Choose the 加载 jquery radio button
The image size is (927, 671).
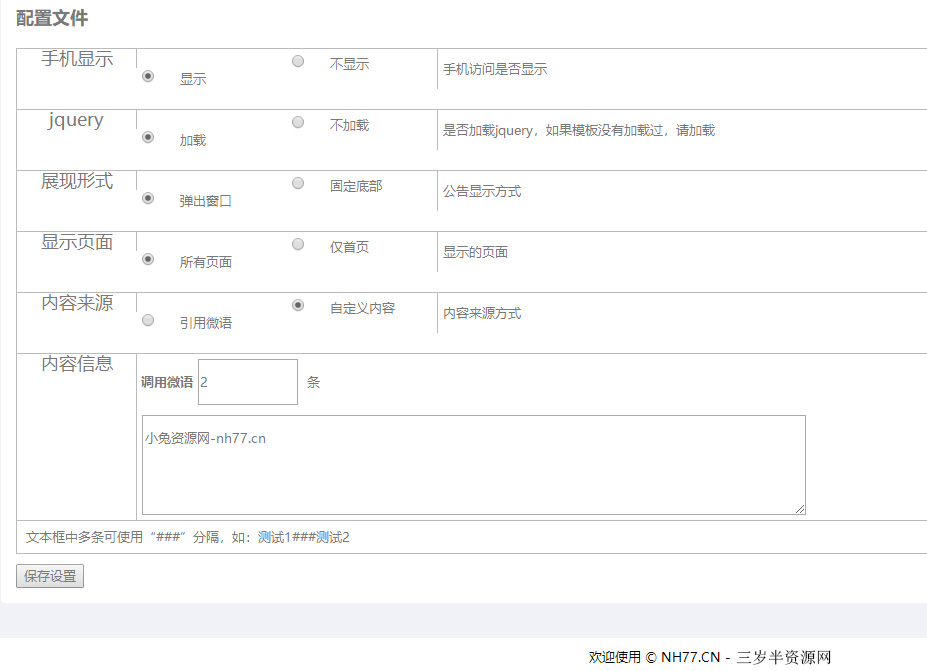(x=148, y=137)
